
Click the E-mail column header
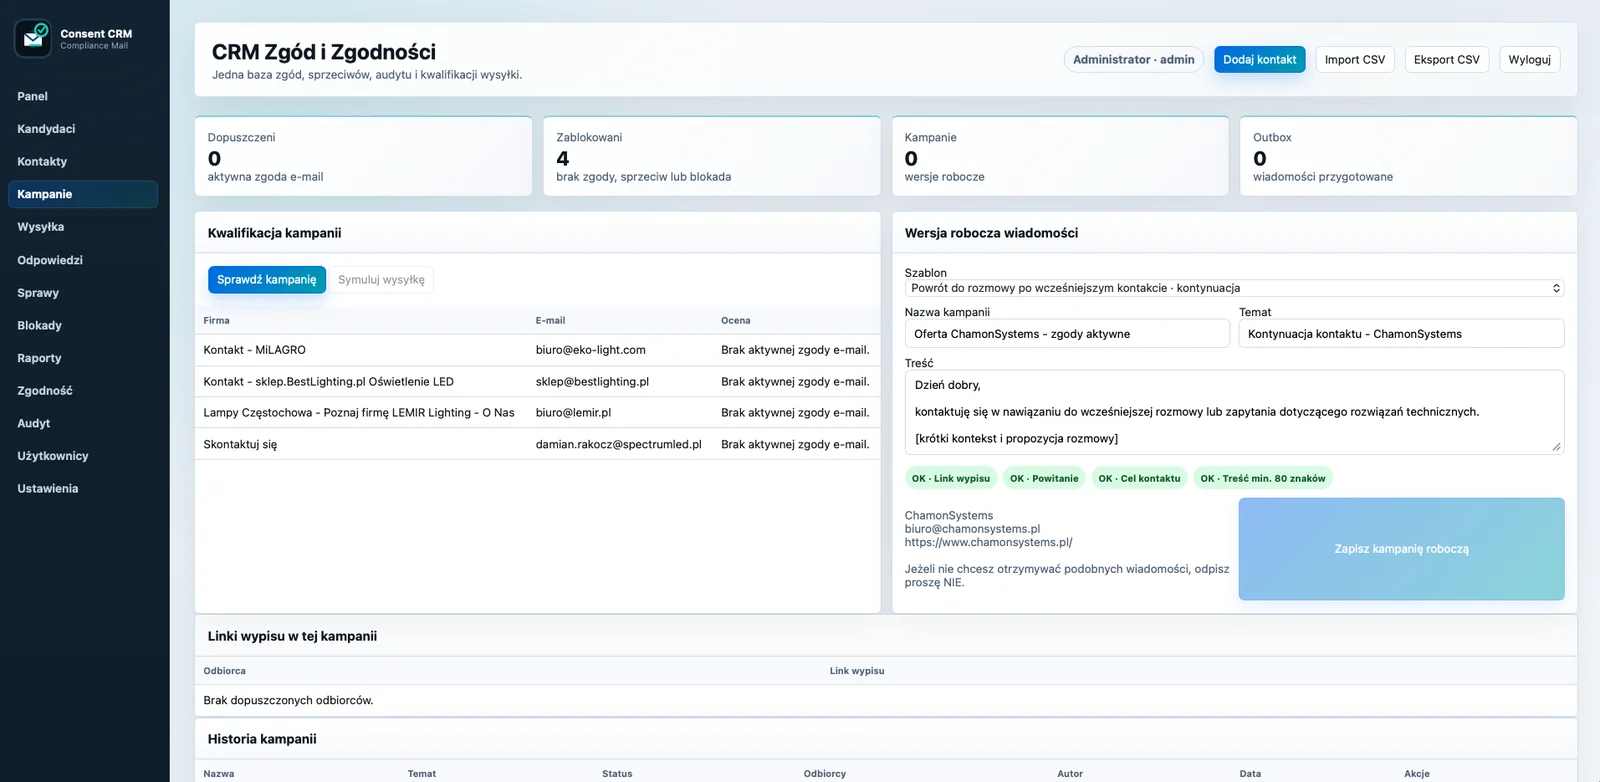coord(550,321)
